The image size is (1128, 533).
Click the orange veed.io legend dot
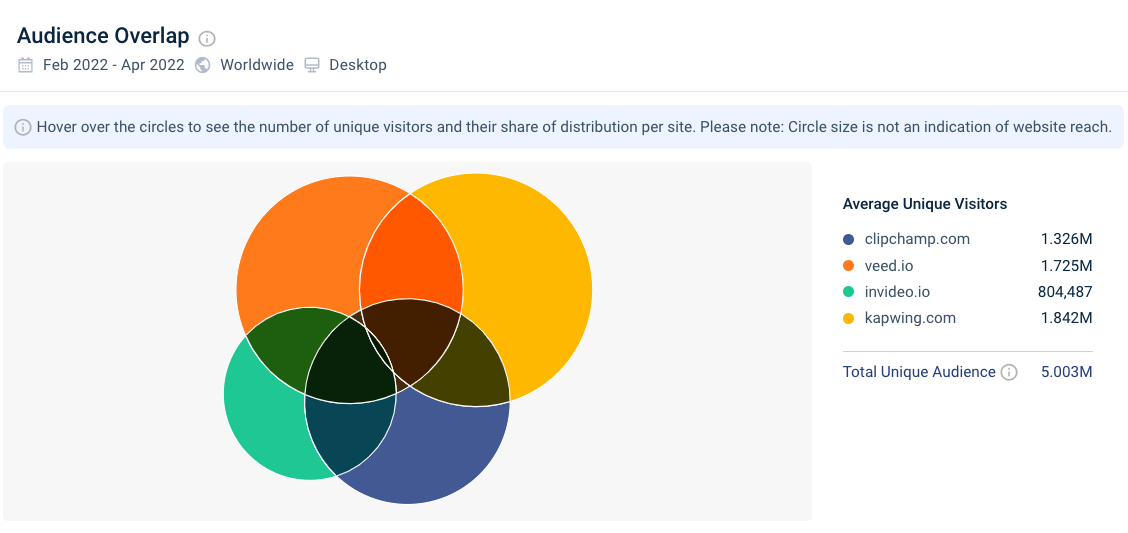pos(848,266)
